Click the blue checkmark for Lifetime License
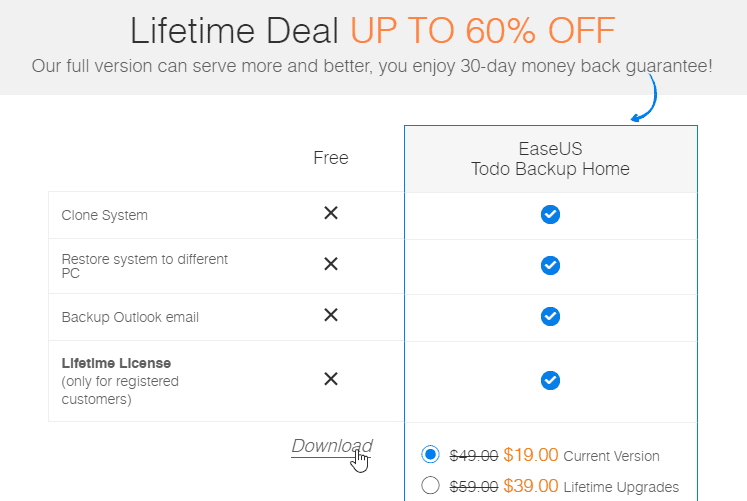The width and height of the screenshot is (747, 501). click(550, 381)
